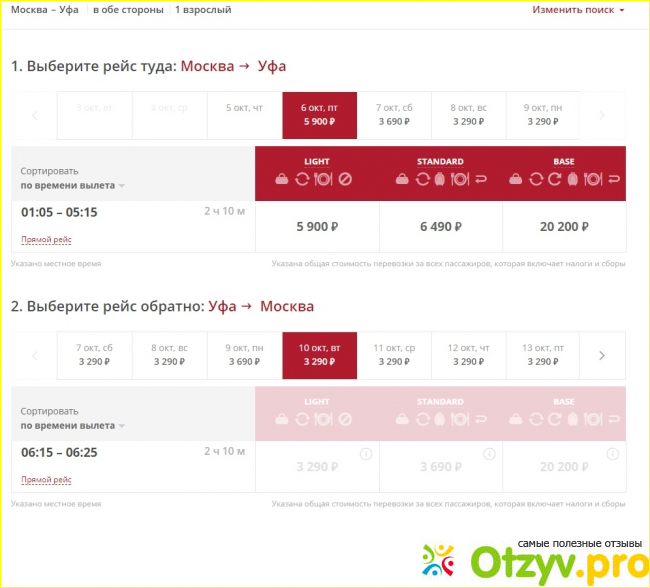The width and height of the screenshot is (650, 588).
Task: Open info icon on 3 690 ₽ return fare
Action: point(490,454)
